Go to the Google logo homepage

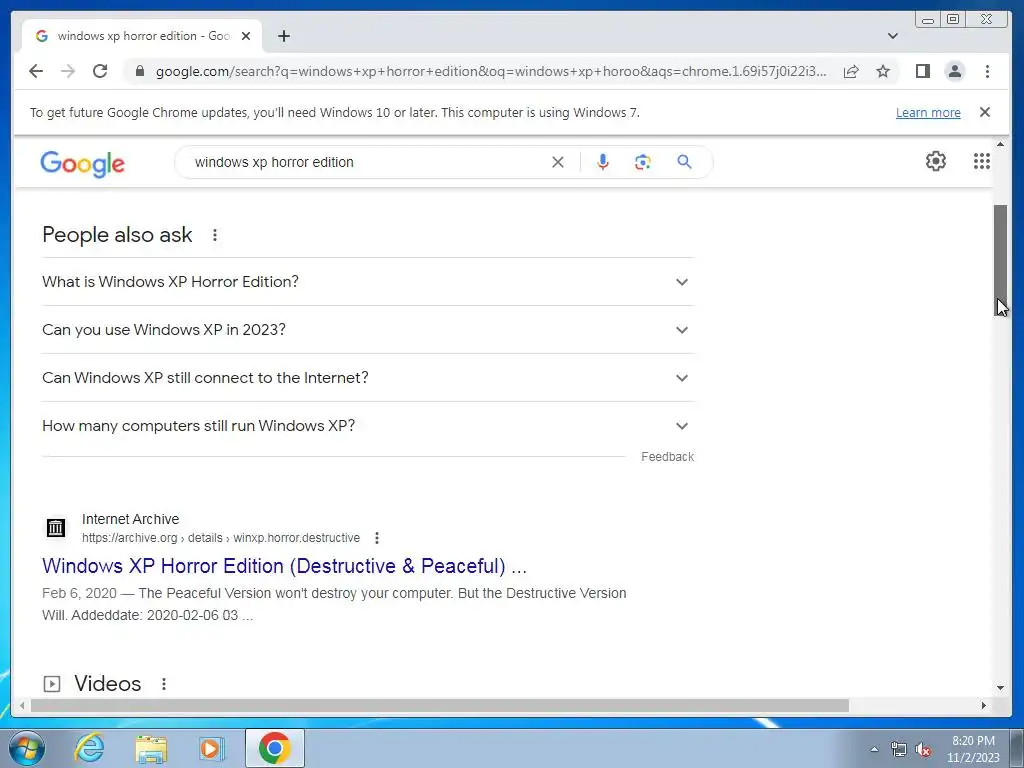pyautogui.click(x=82, y=163)
